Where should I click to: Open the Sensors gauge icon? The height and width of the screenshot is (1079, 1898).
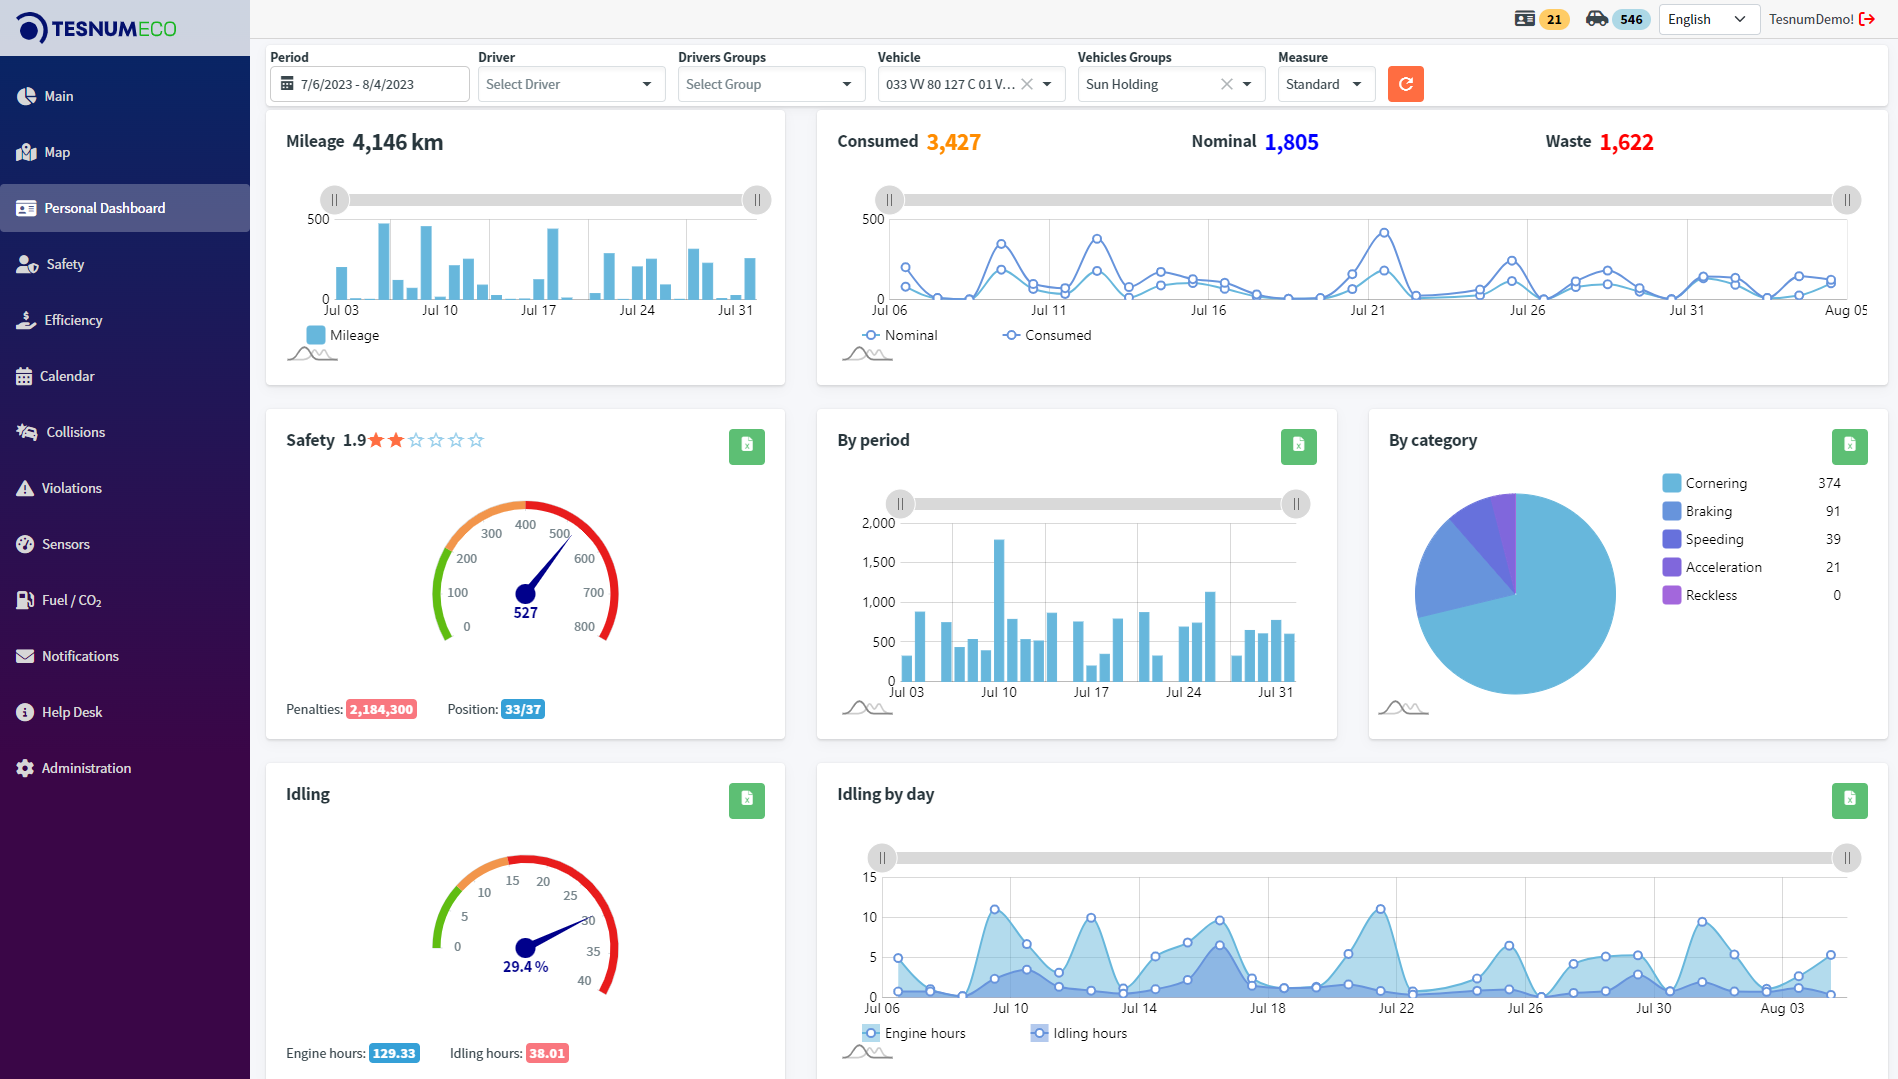tap(25, 543)
